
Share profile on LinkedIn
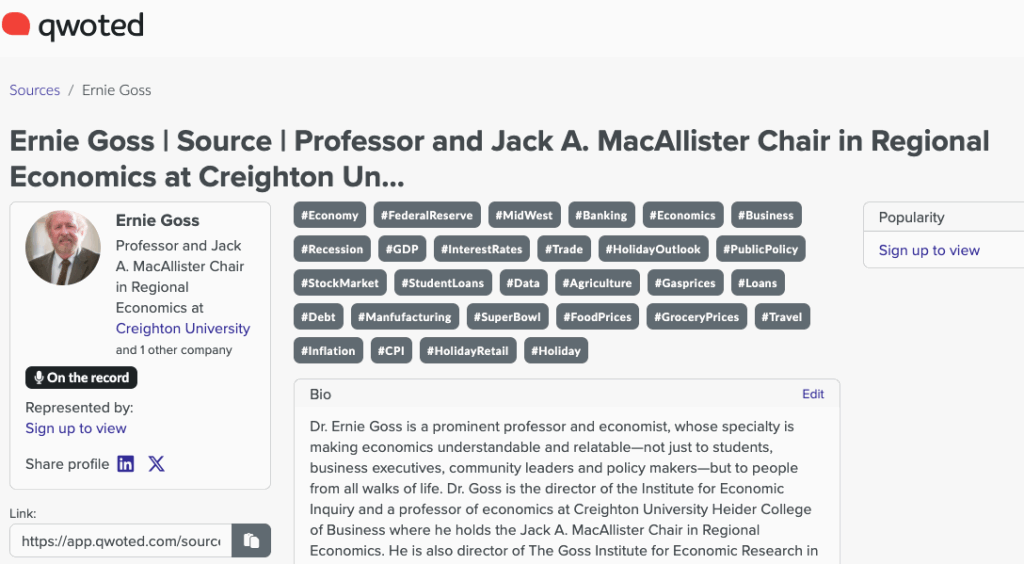click(x=126, y=464)
